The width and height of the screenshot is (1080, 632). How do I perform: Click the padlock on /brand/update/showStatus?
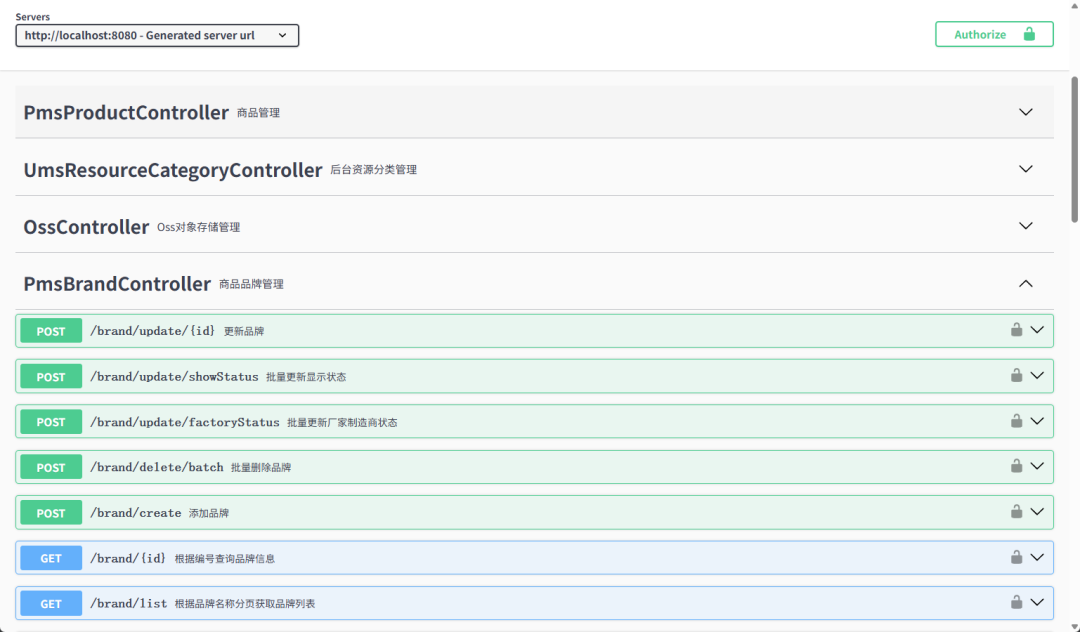tap(1016, 375)
